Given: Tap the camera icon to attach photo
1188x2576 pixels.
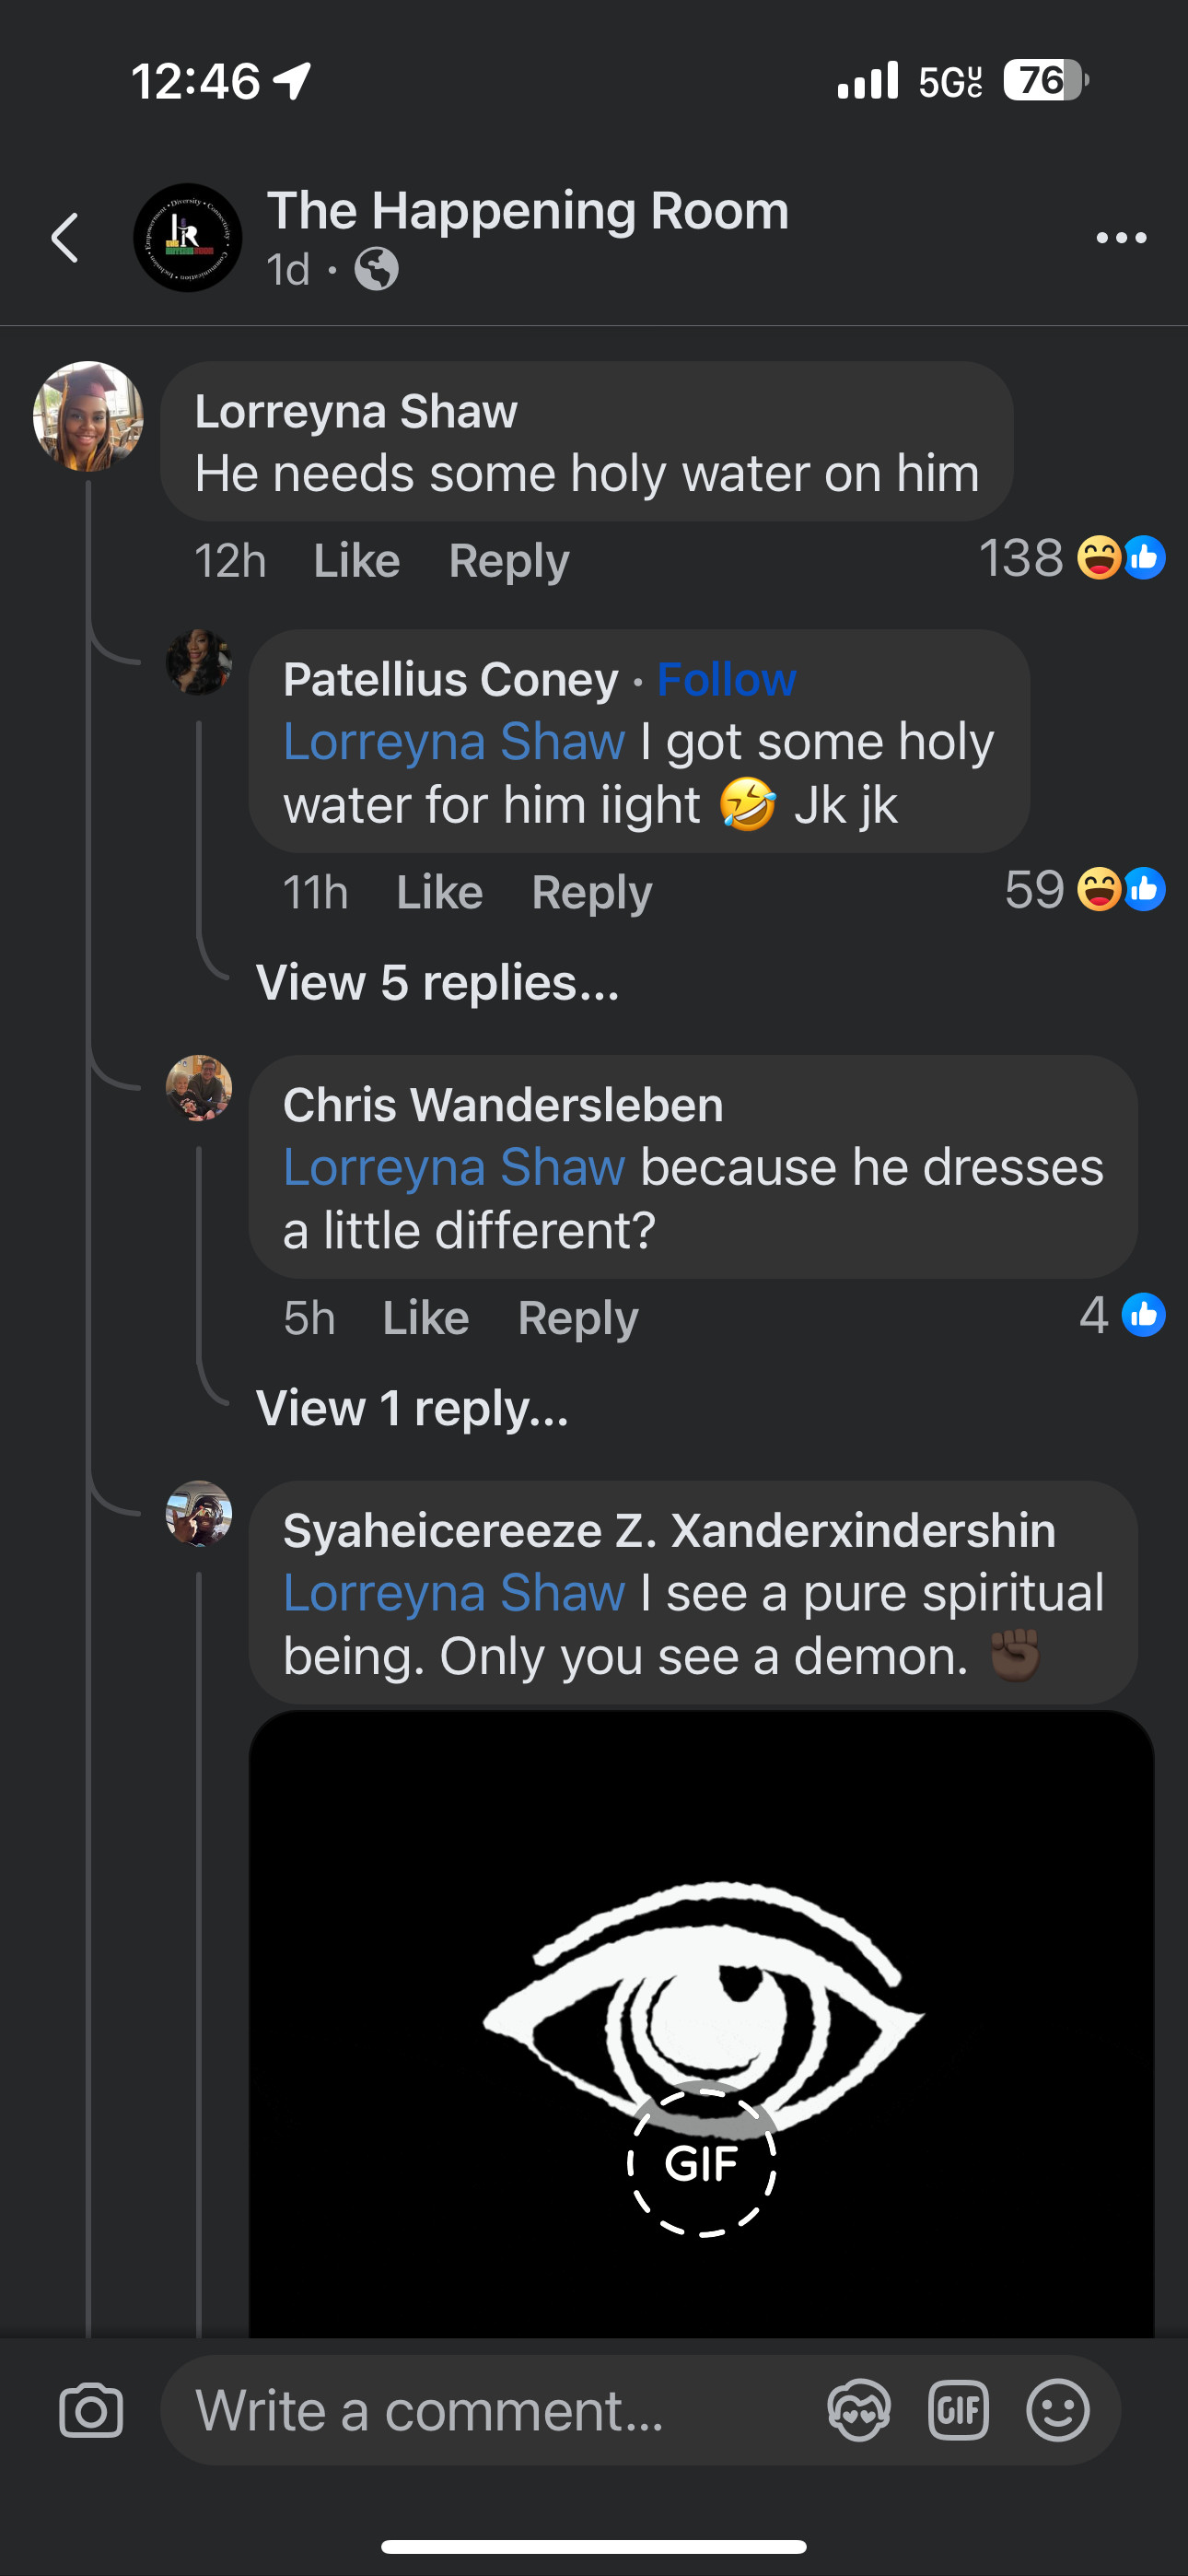Looking at the screenshot, I should pyautogui.click(x=91, y=2411).
